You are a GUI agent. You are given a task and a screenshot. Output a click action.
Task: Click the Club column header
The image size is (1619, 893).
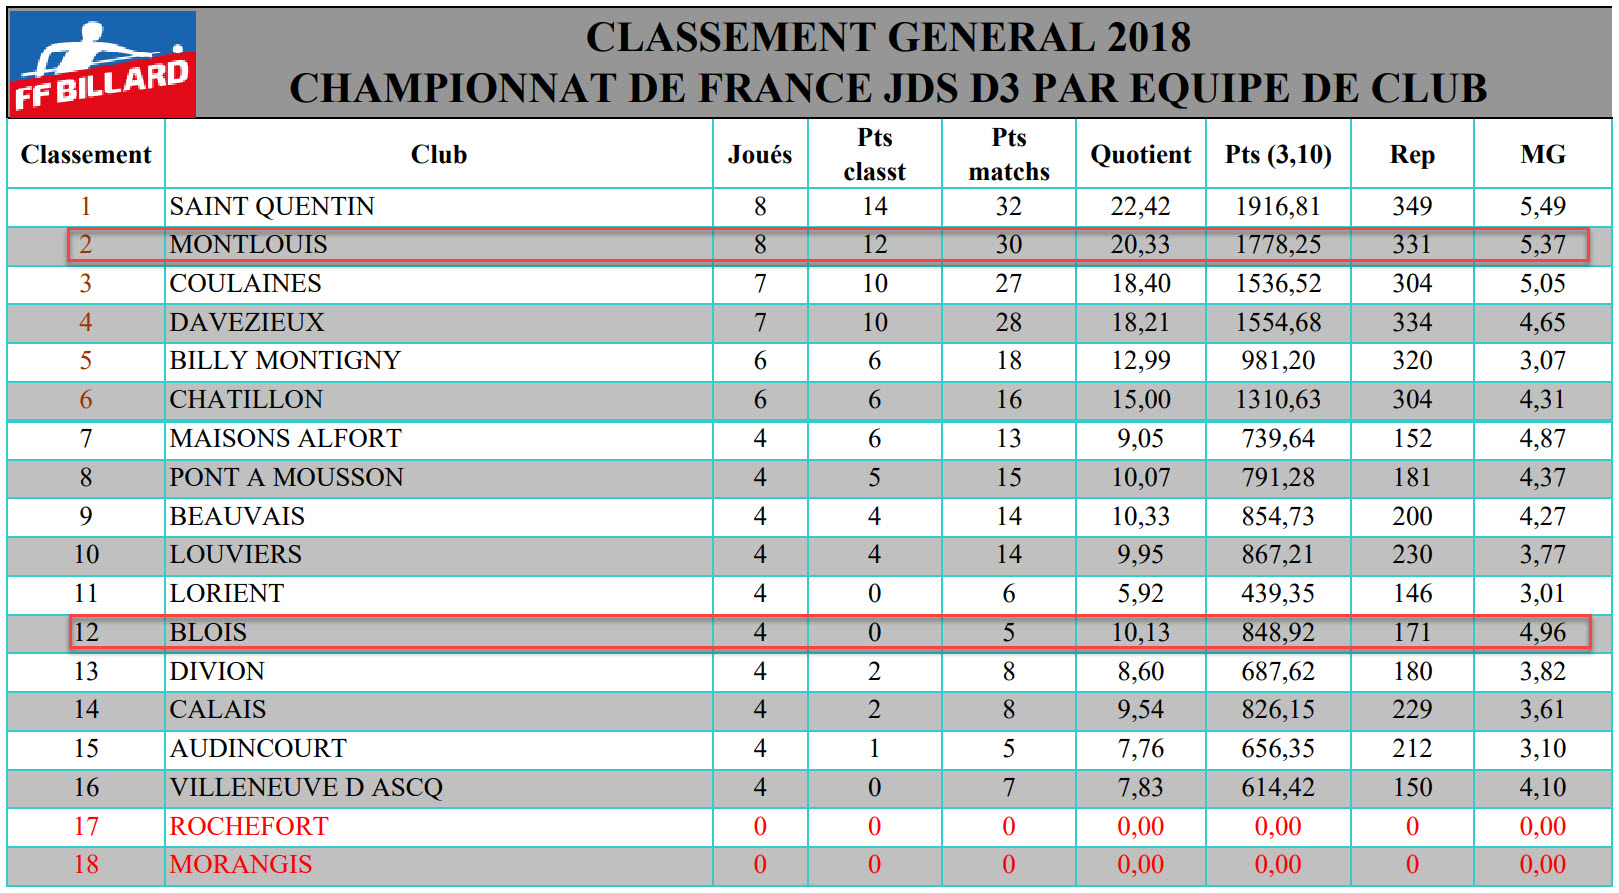[438, 155]
